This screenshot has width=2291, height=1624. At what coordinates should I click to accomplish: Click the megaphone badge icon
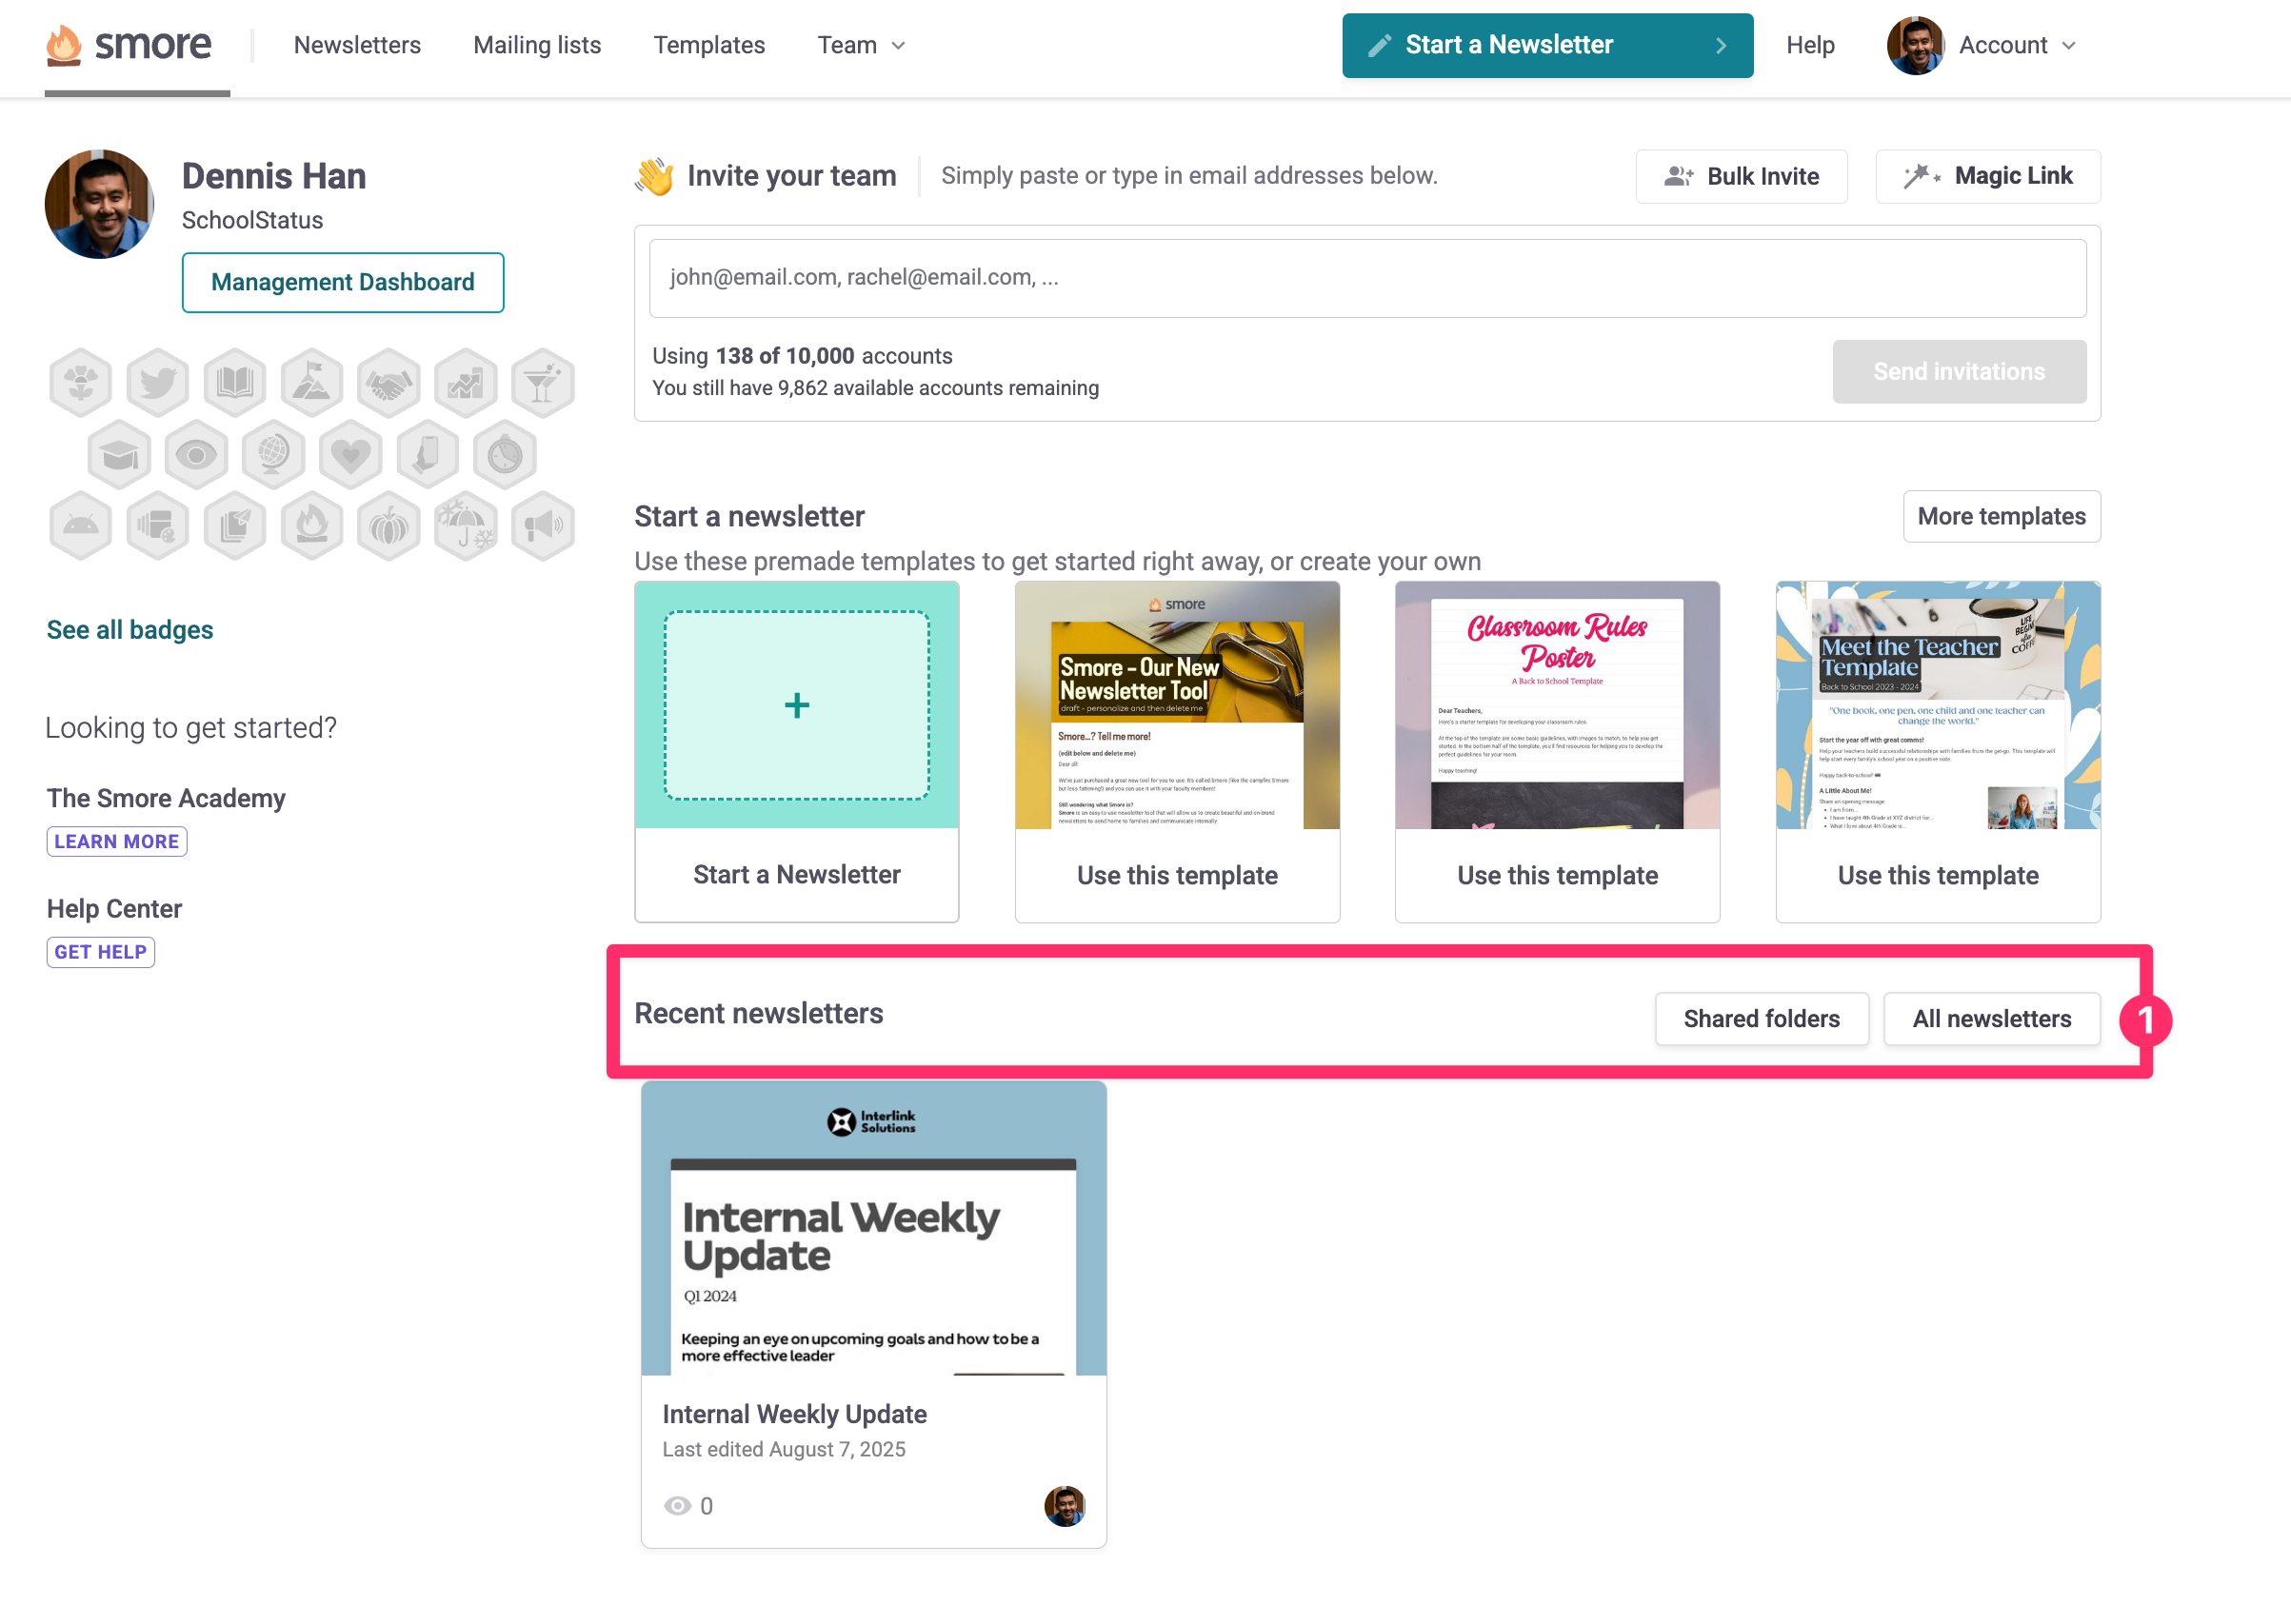tap(542, 526)
